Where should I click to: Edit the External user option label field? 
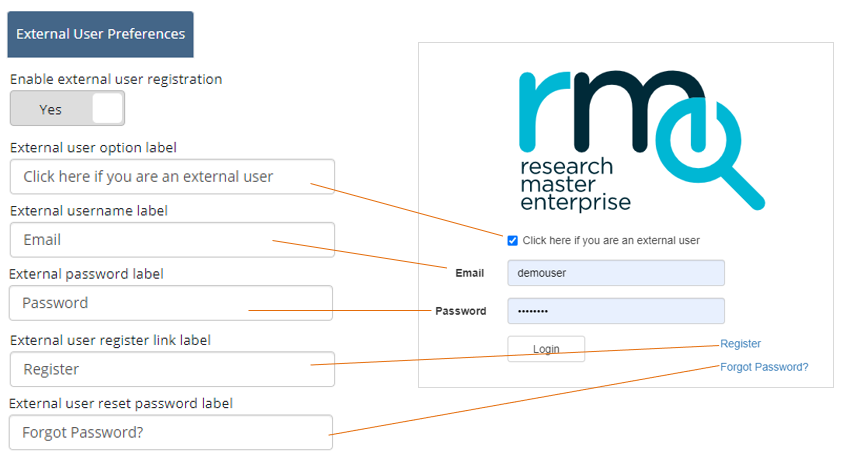click(x=172, y=176)
